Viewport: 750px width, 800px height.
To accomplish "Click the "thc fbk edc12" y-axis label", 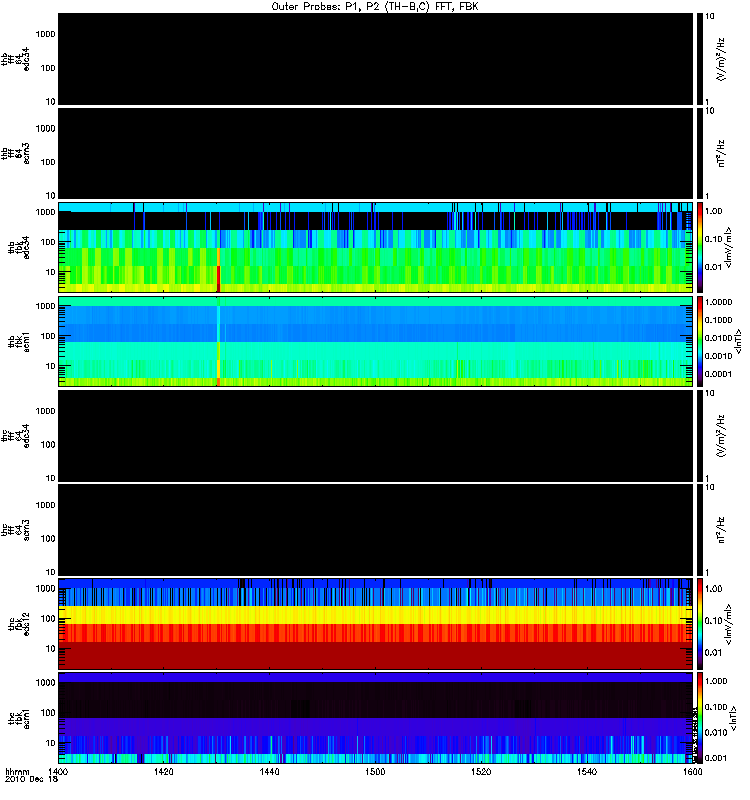I will (19, 624).
